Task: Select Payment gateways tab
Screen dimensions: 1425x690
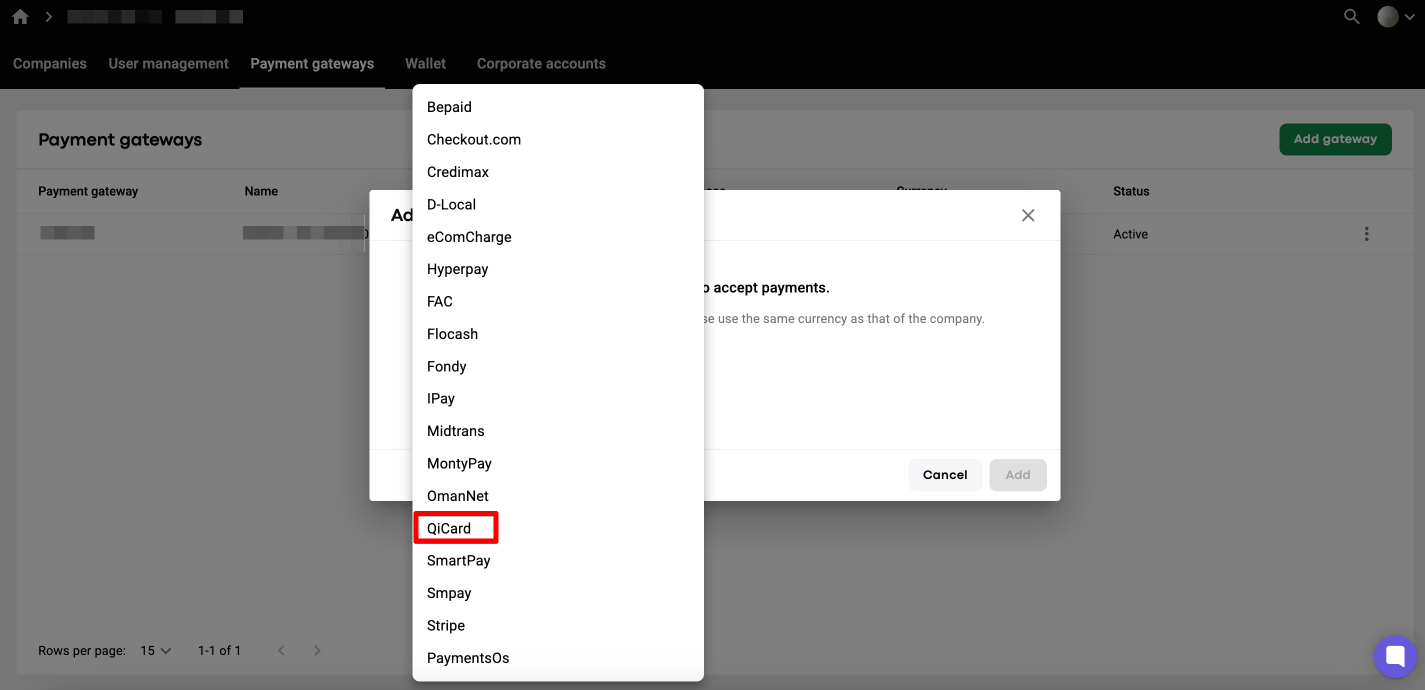Action: tap(312, 63)
